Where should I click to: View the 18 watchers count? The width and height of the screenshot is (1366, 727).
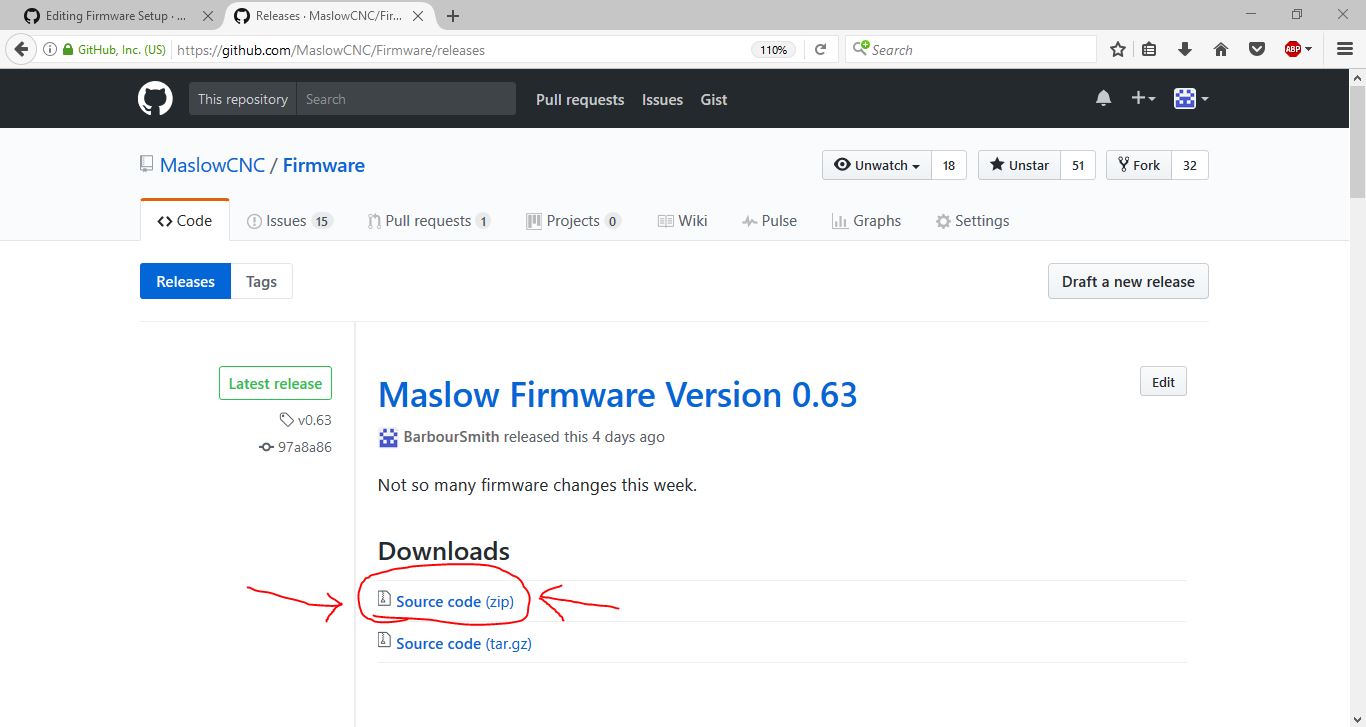click(x=949, y=165)
